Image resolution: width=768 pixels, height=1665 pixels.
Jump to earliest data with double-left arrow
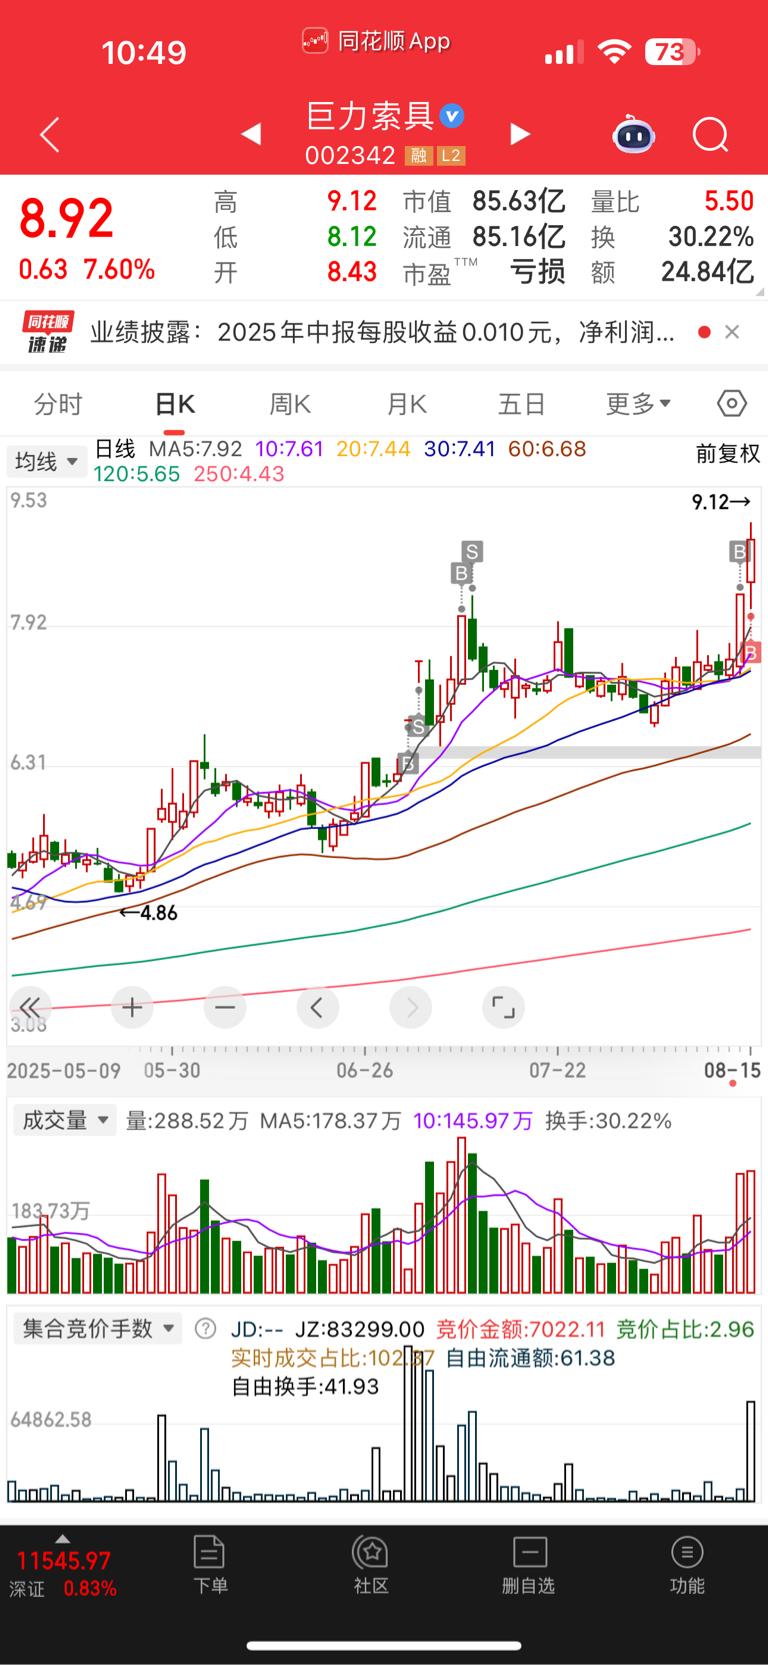point(29,1007)
